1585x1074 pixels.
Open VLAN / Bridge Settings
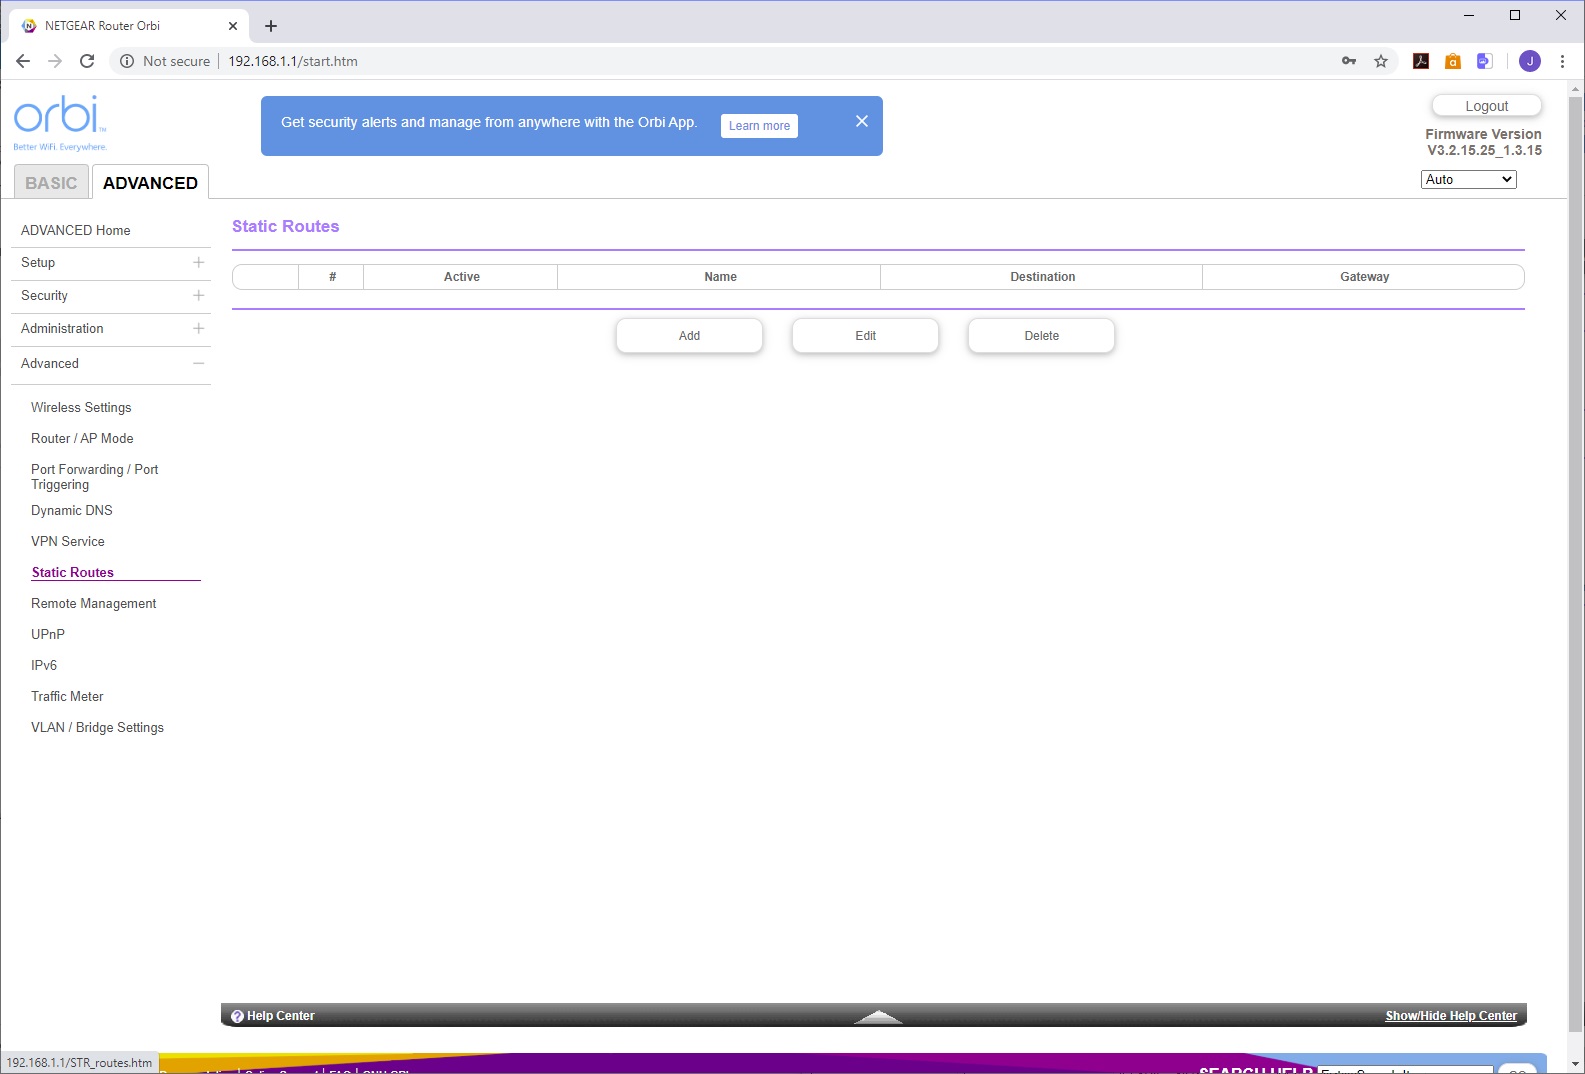pyautogui.click(x=97, y=727)
